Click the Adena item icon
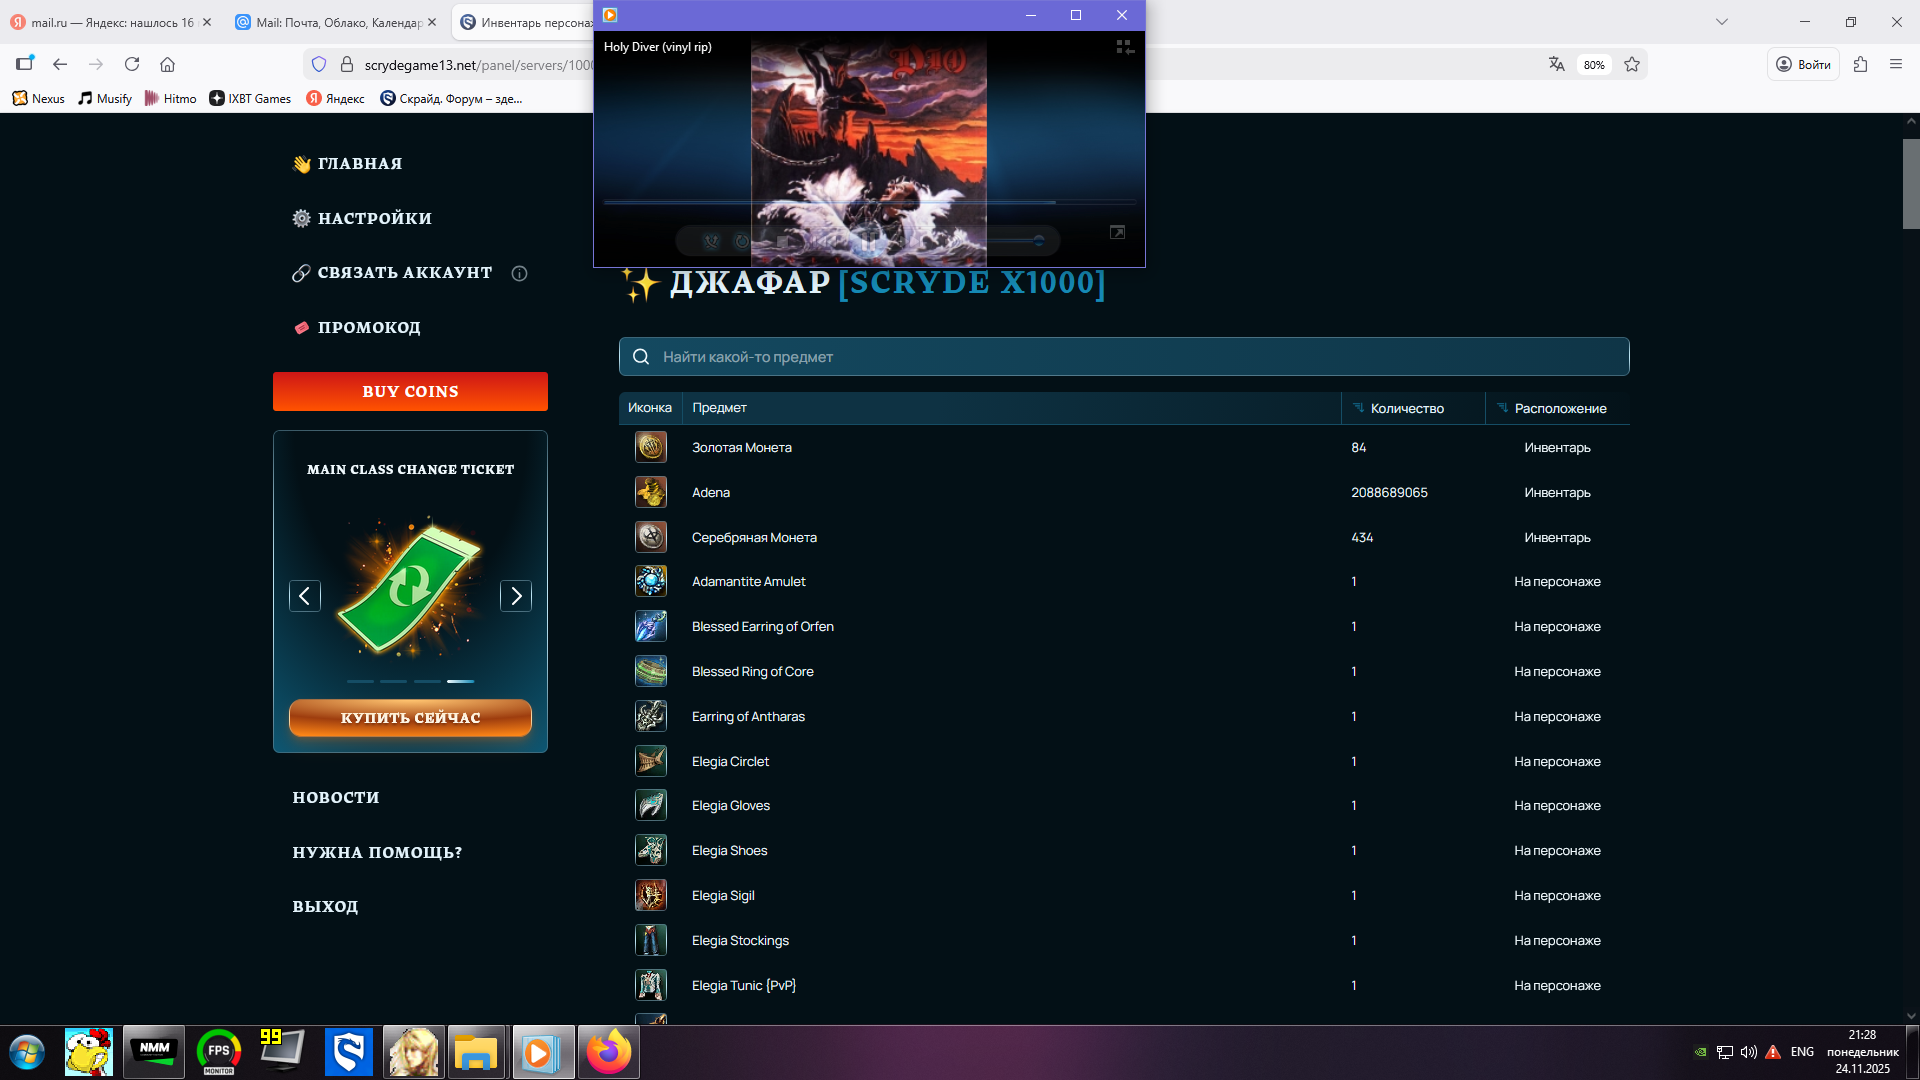Image resolution: width=1920 pixels, height=1080 pixels. tap(651, 492)
